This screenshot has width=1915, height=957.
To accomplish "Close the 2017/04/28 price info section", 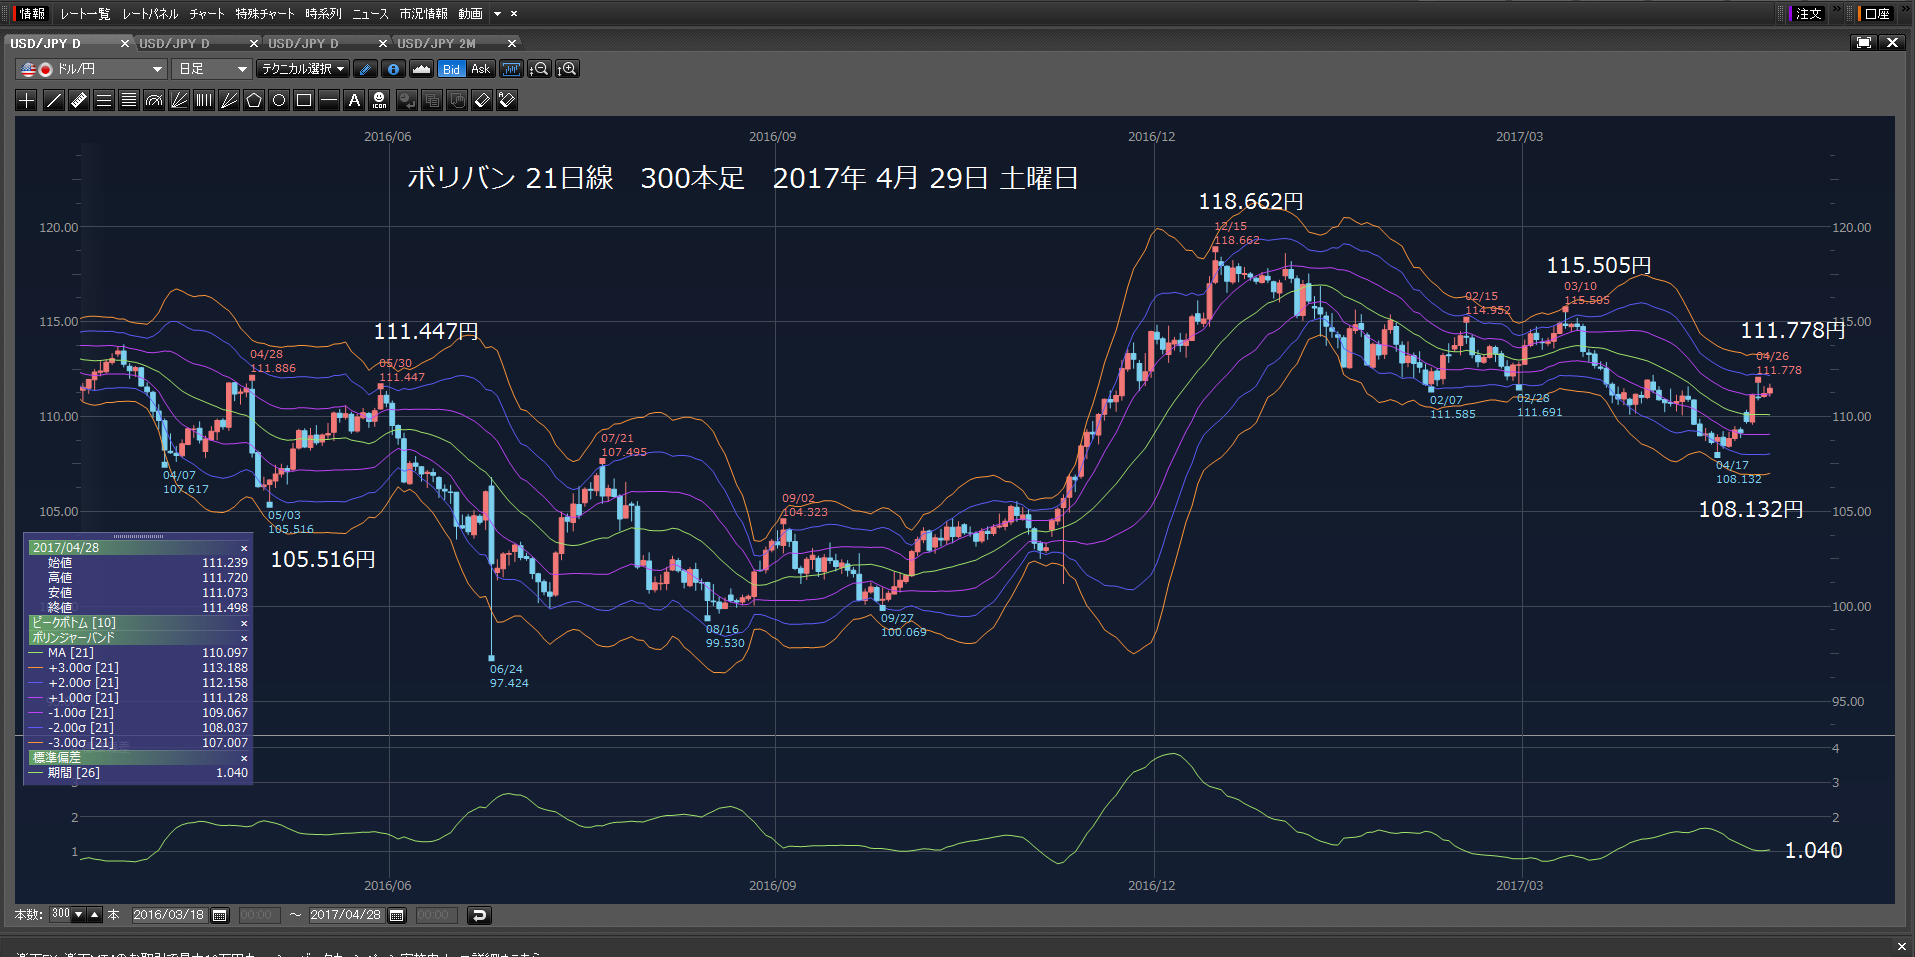I will point(243,548).
